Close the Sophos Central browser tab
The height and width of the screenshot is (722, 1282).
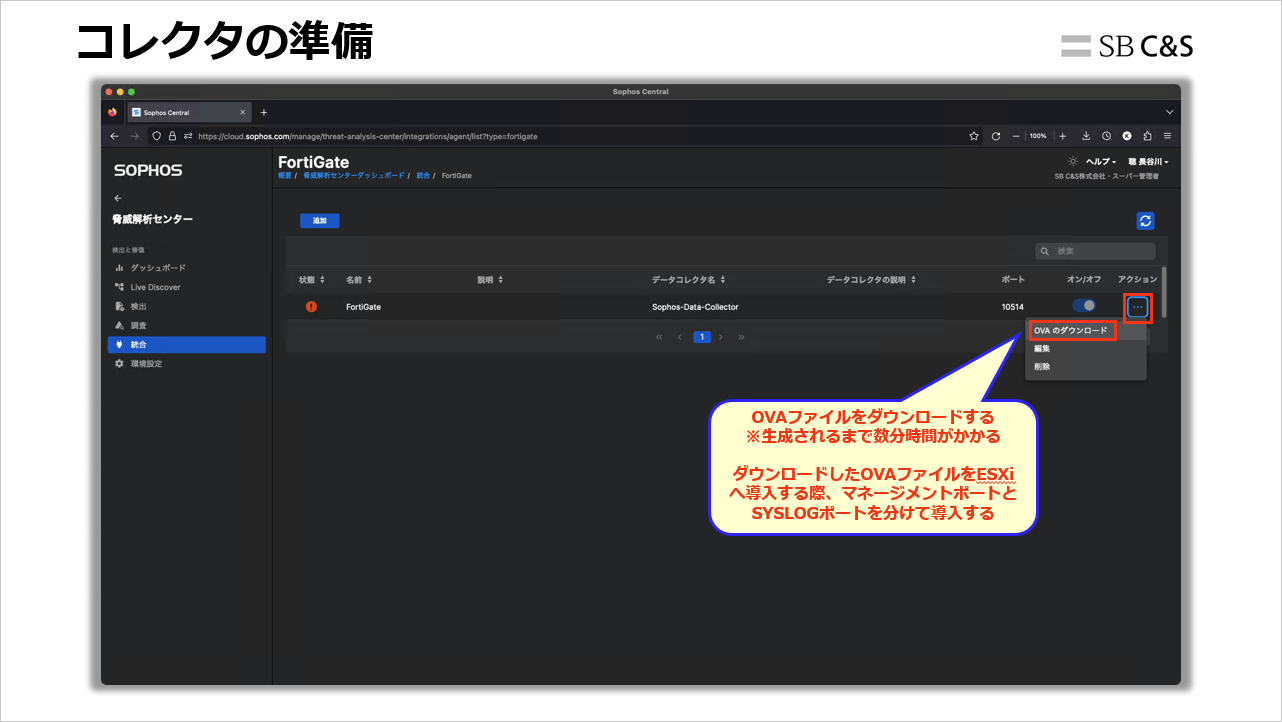click(x=243, y=112)
